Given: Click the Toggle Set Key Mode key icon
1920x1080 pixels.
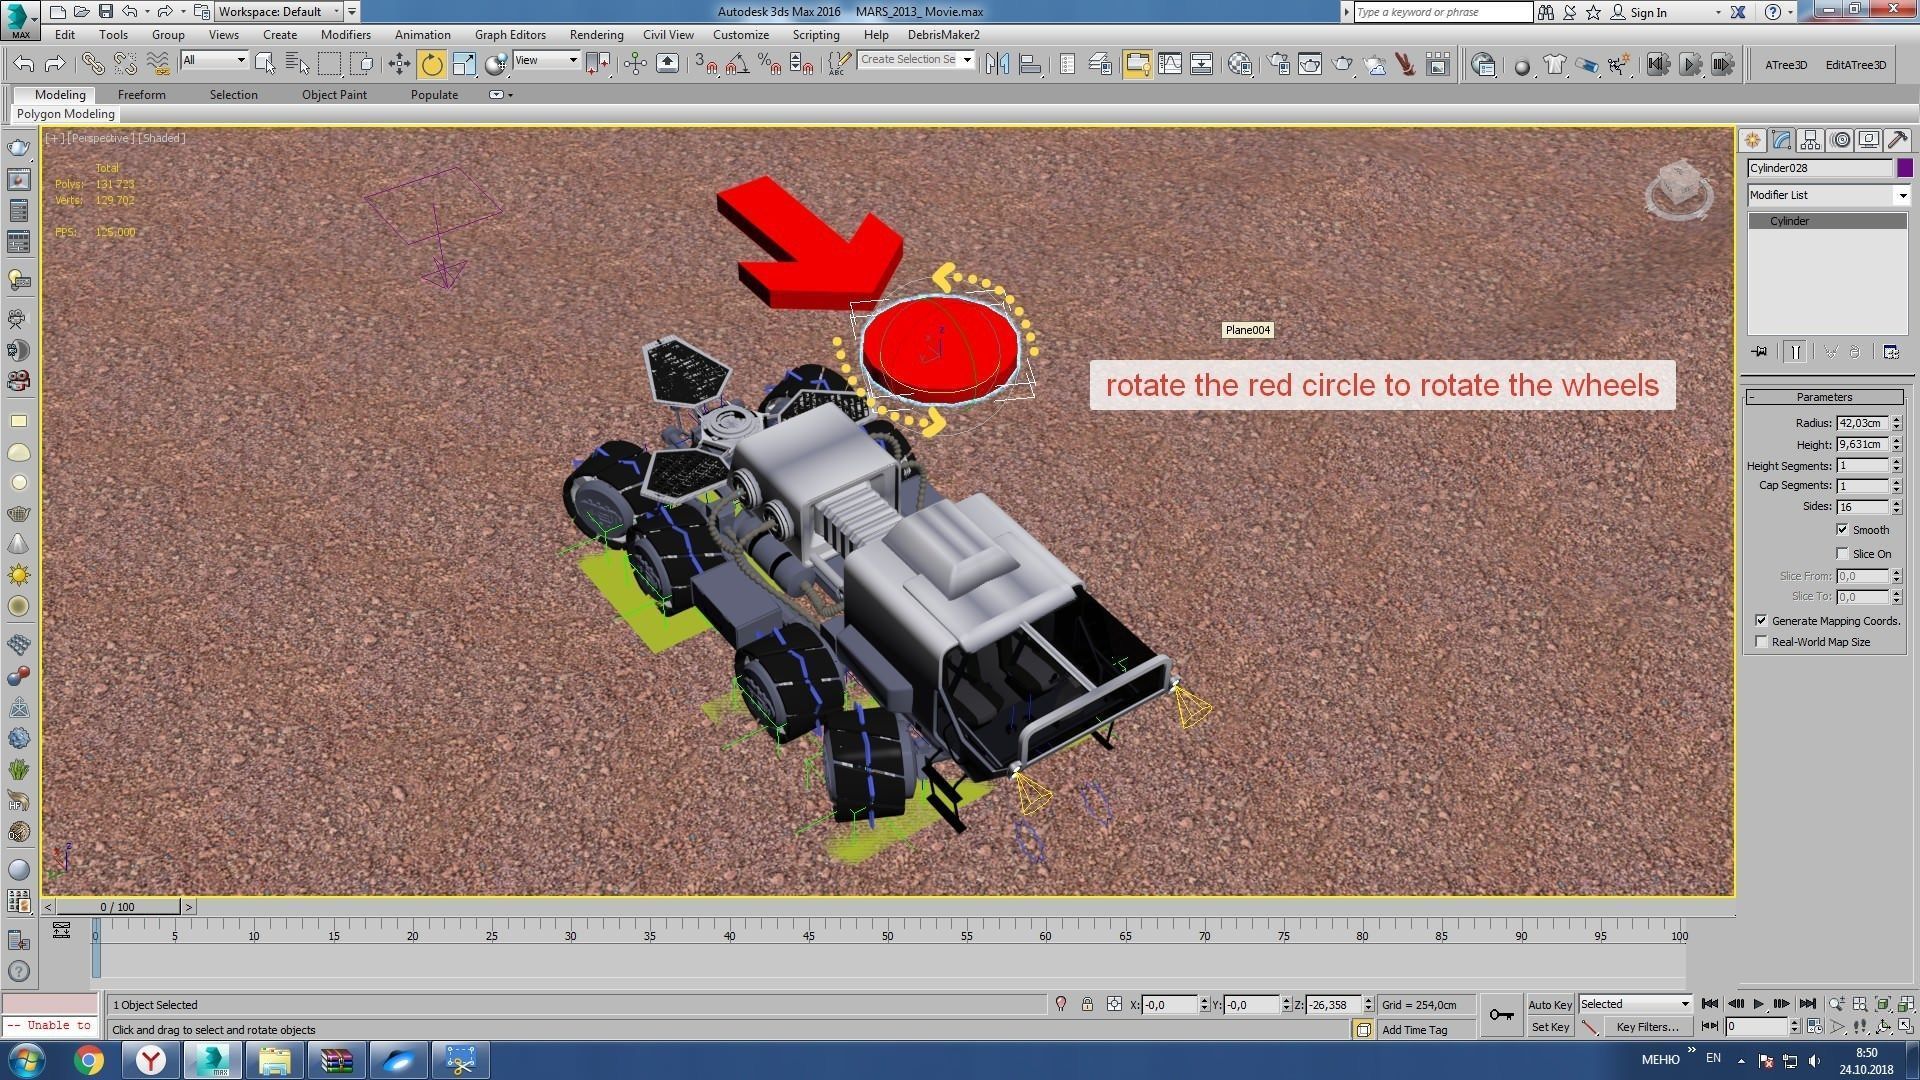Looking at the screenshot, I should coord(1501,1015).
